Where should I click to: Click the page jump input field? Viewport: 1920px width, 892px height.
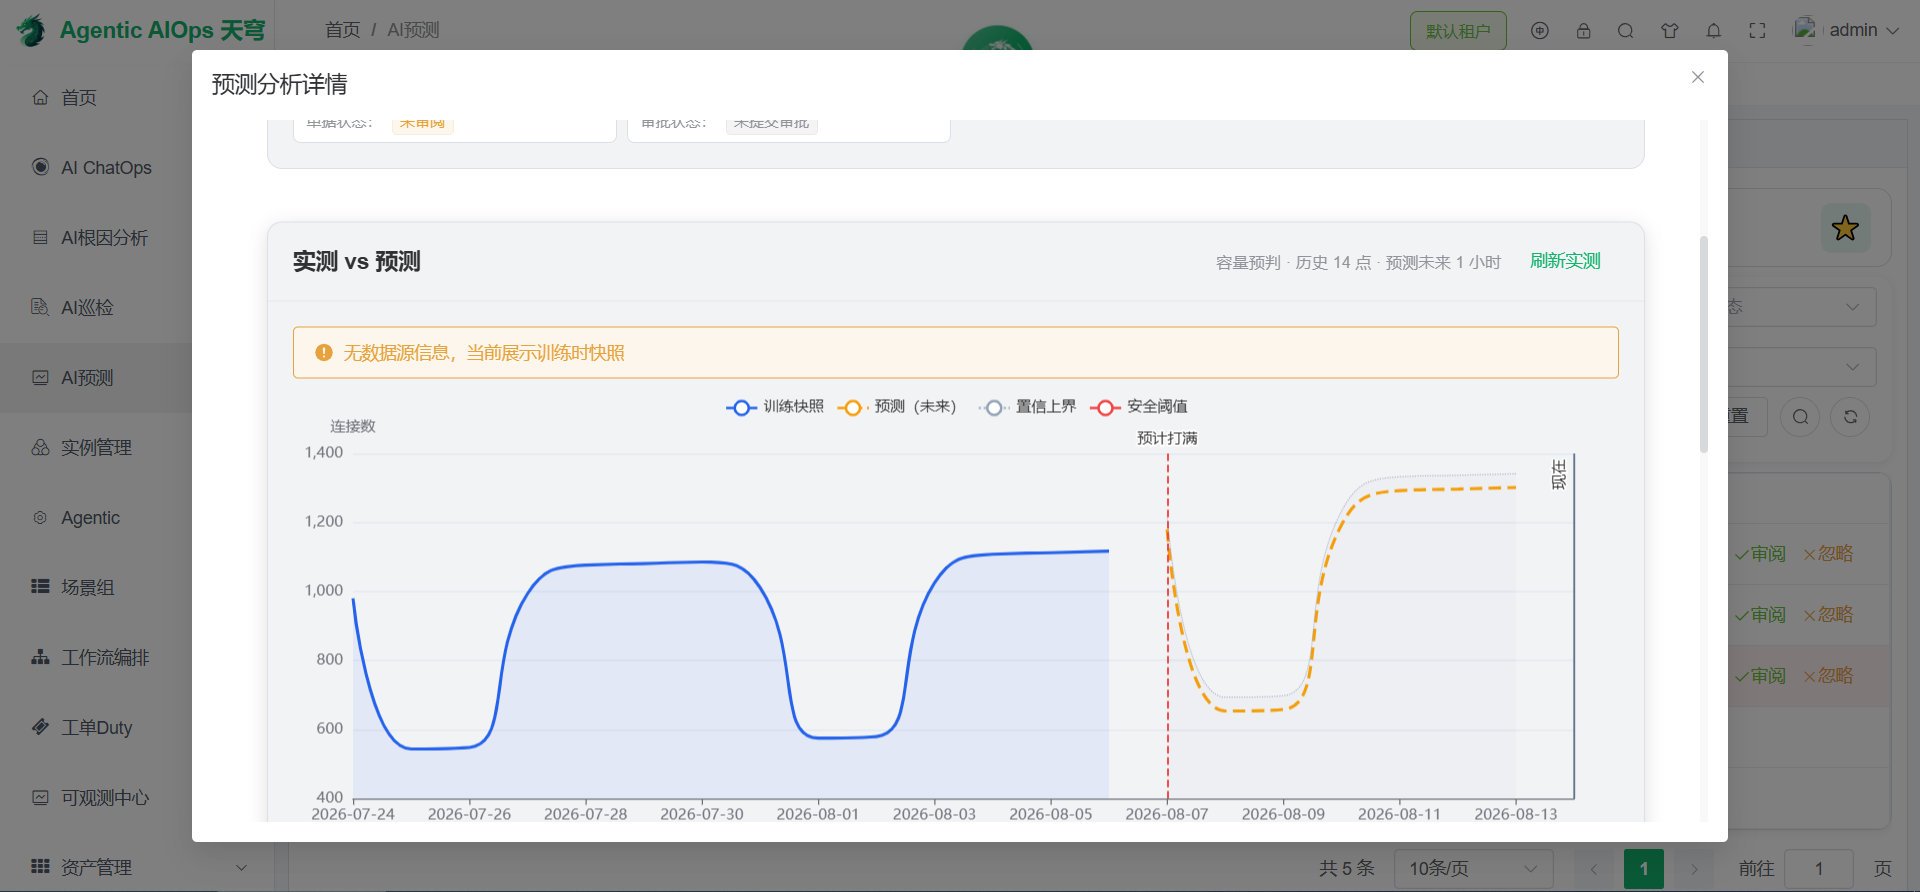click(x=1819, y=869)
